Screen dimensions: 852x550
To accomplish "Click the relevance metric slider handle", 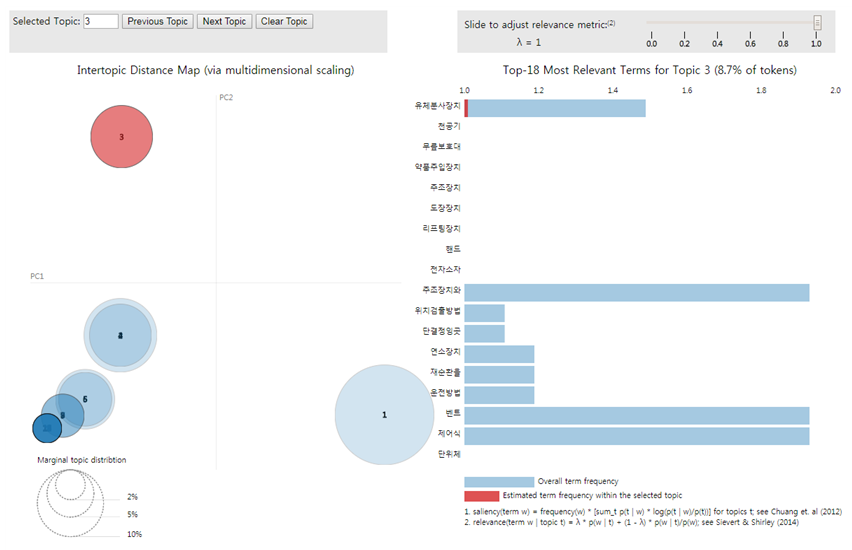I will (x=817, y=22).
